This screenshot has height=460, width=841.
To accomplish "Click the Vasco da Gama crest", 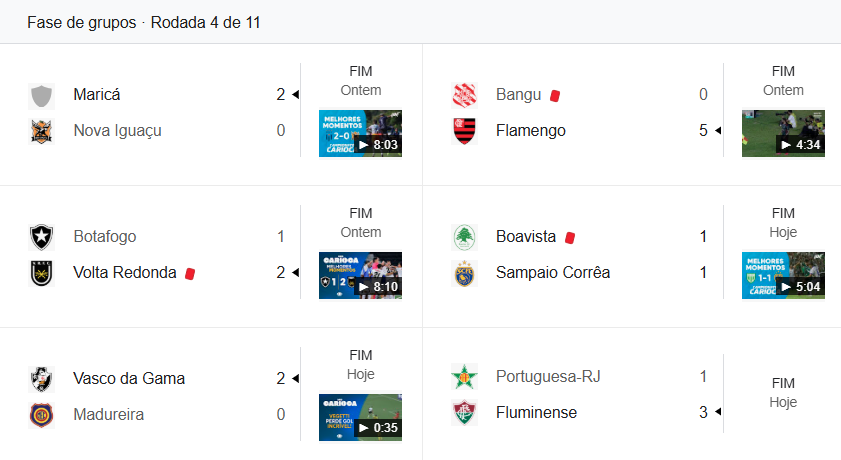I will (41, 379).
